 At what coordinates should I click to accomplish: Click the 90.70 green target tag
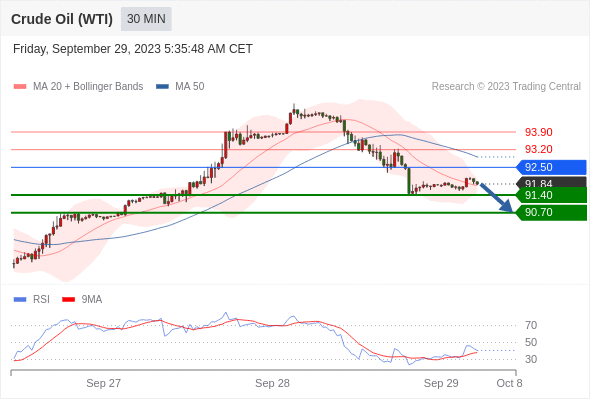(x=551, y=213)
